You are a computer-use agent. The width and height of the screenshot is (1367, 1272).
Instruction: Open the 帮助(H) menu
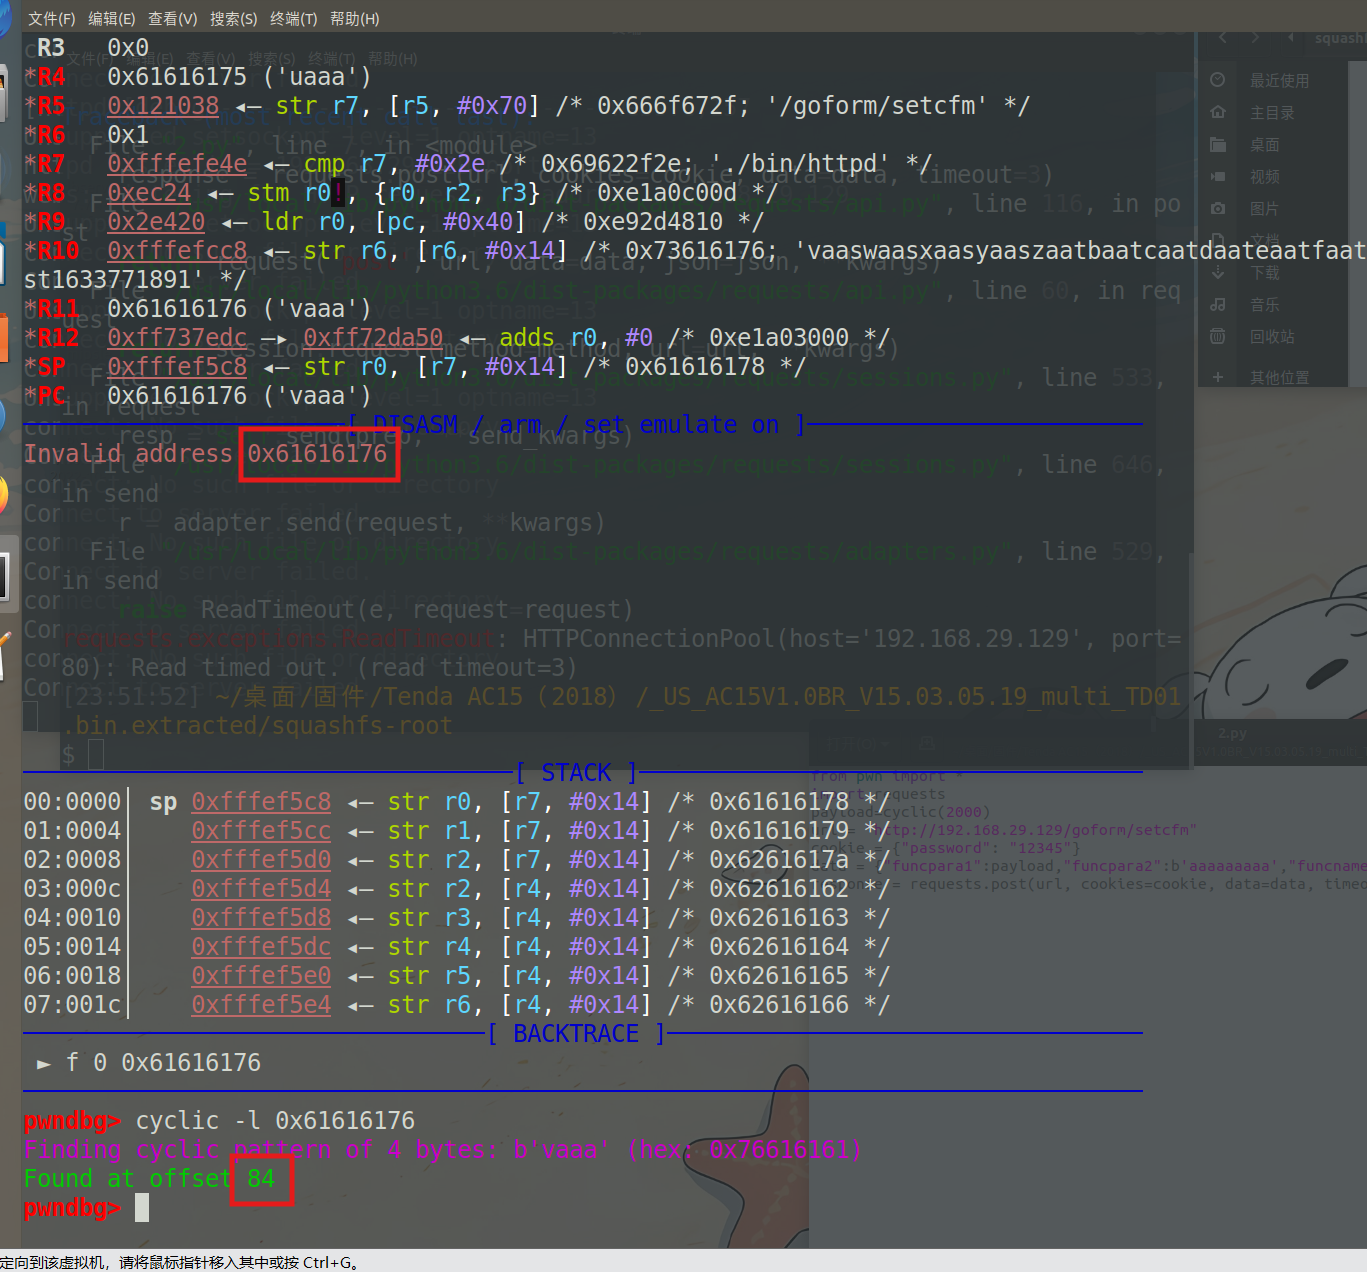coord(355,19)
